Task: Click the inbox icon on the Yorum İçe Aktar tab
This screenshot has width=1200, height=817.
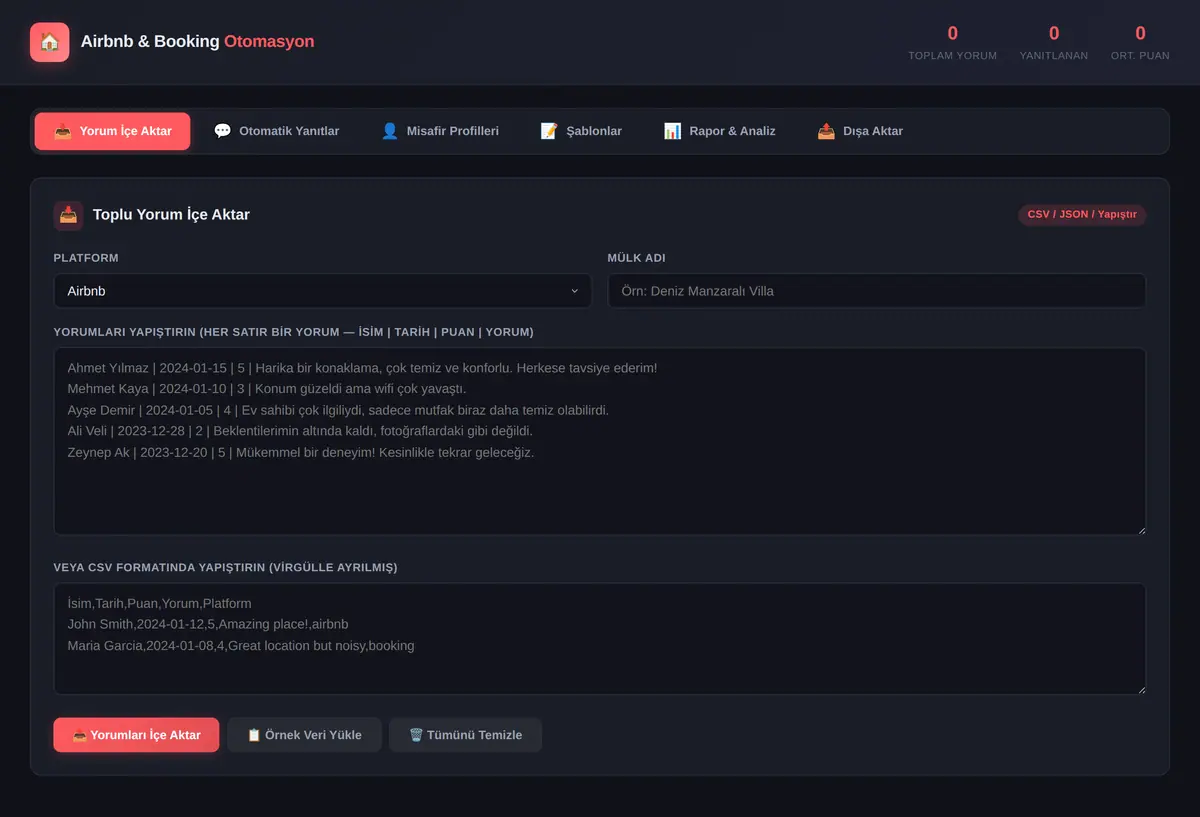Action: [62, 131]
